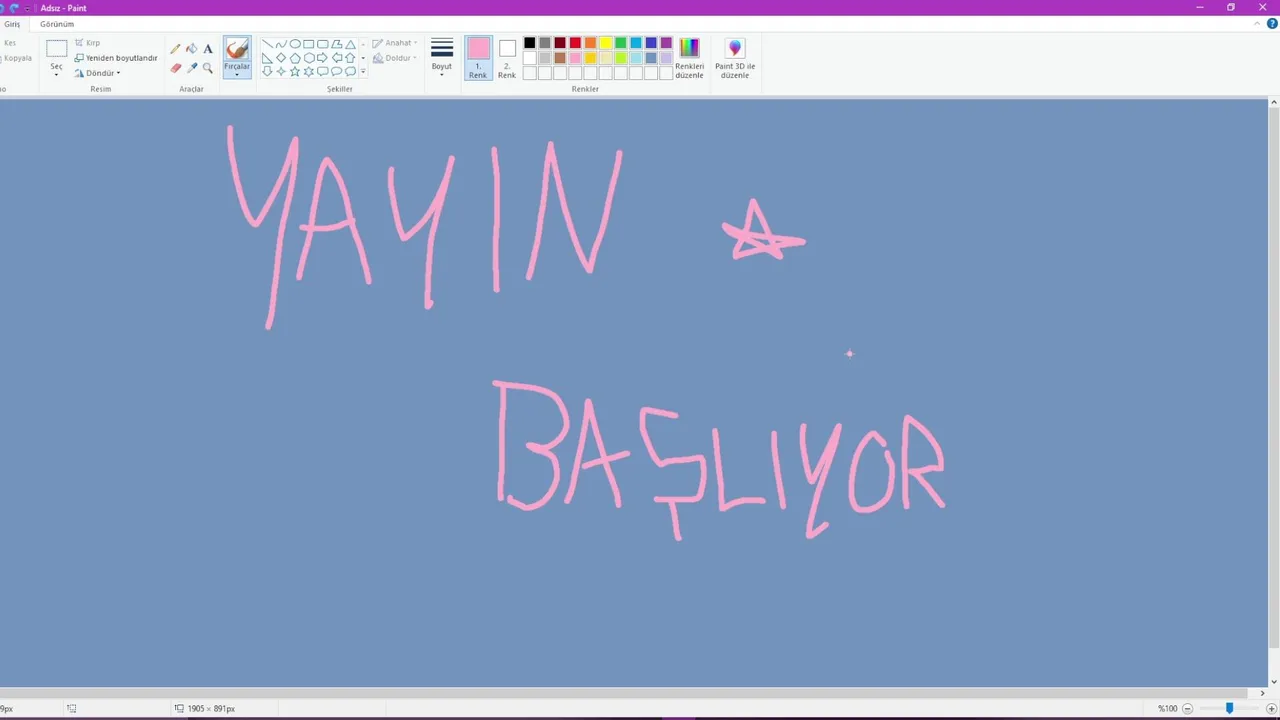Image resolution: width=1280 pixels, height=720 pixels.
Task: Open the Fırçalar brushes dropdown arrow
Action: 237,72
